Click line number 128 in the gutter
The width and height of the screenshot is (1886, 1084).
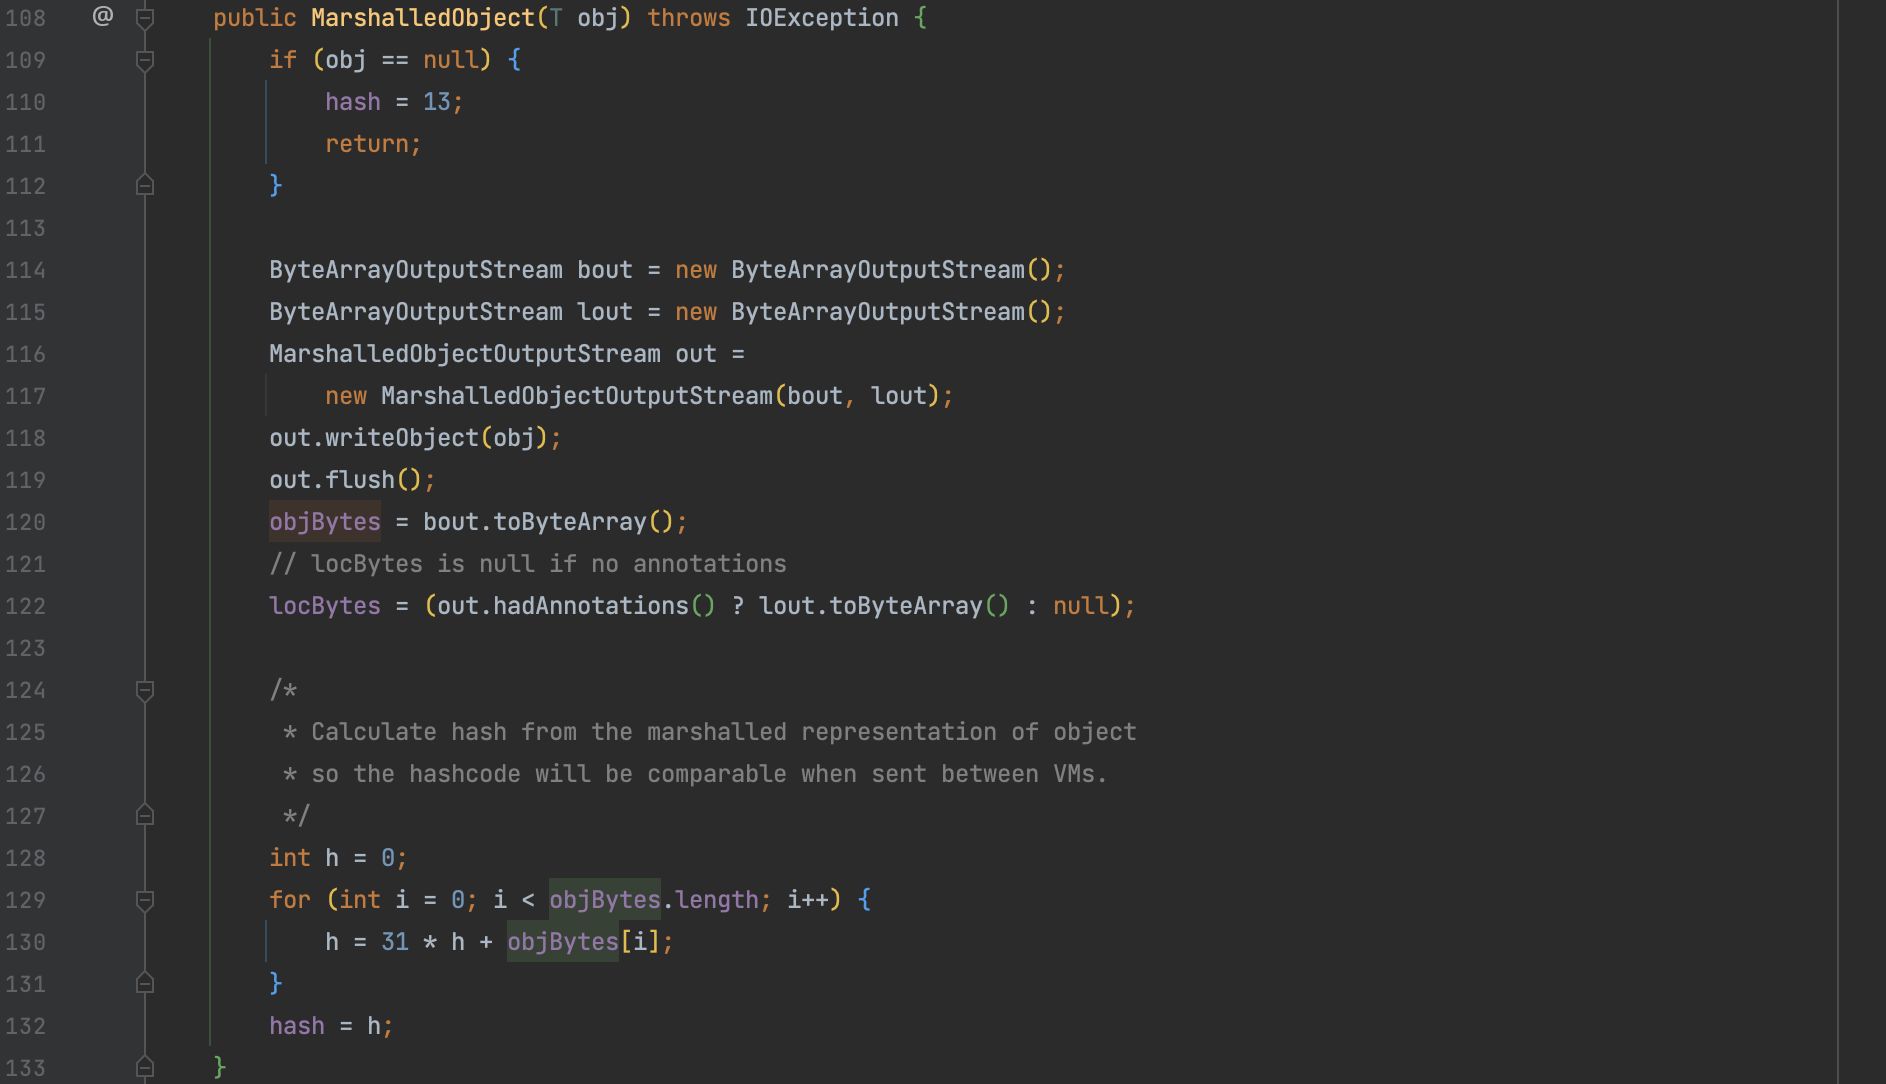(x=26, y=858)
